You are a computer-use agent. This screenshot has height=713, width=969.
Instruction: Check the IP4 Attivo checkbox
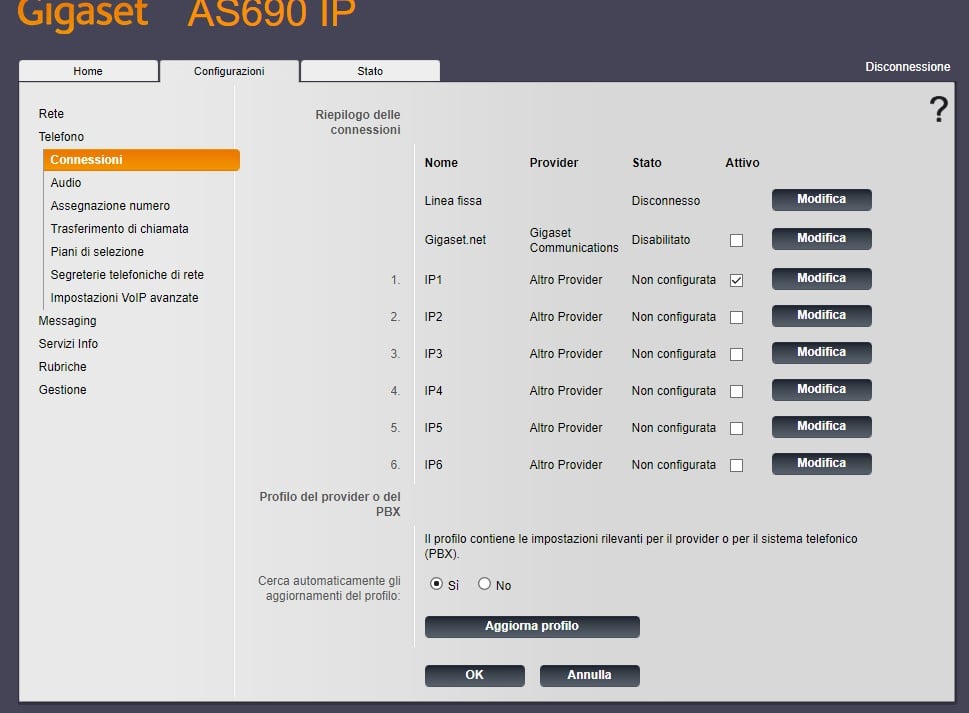click(736, 392)
